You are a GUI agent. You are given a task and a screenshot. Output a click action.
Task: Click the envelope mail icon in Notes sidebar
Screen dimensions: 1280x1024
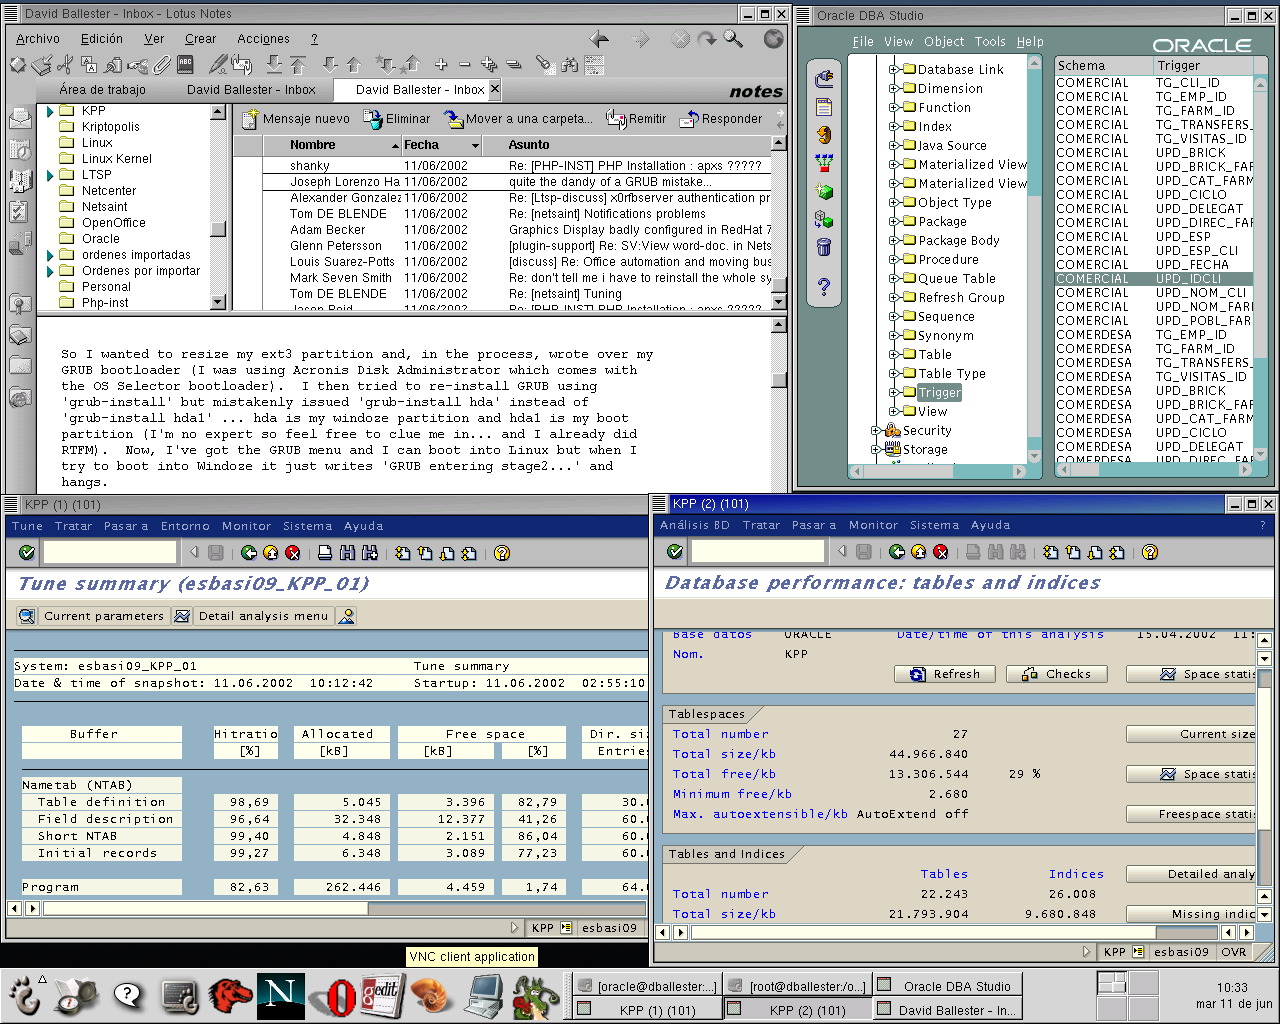click(x=20, y=118)
